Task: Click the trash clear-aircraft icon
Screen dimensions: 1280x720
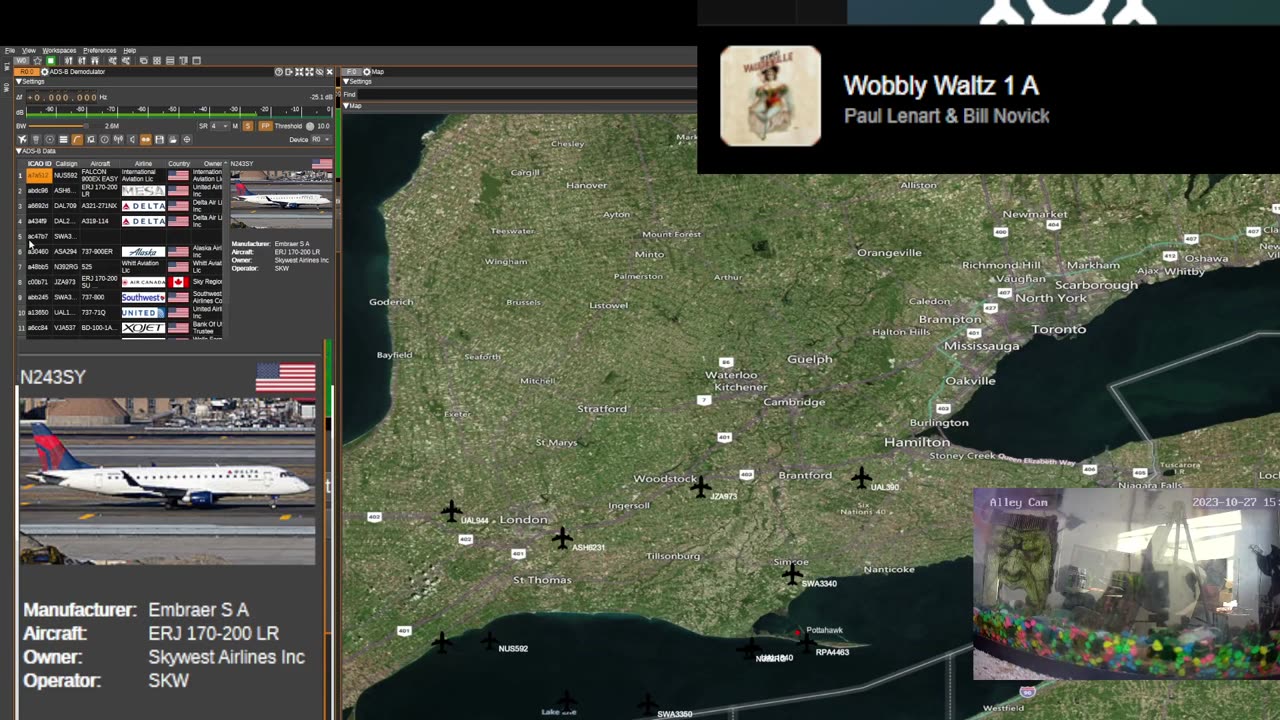Action: point(36,140)
